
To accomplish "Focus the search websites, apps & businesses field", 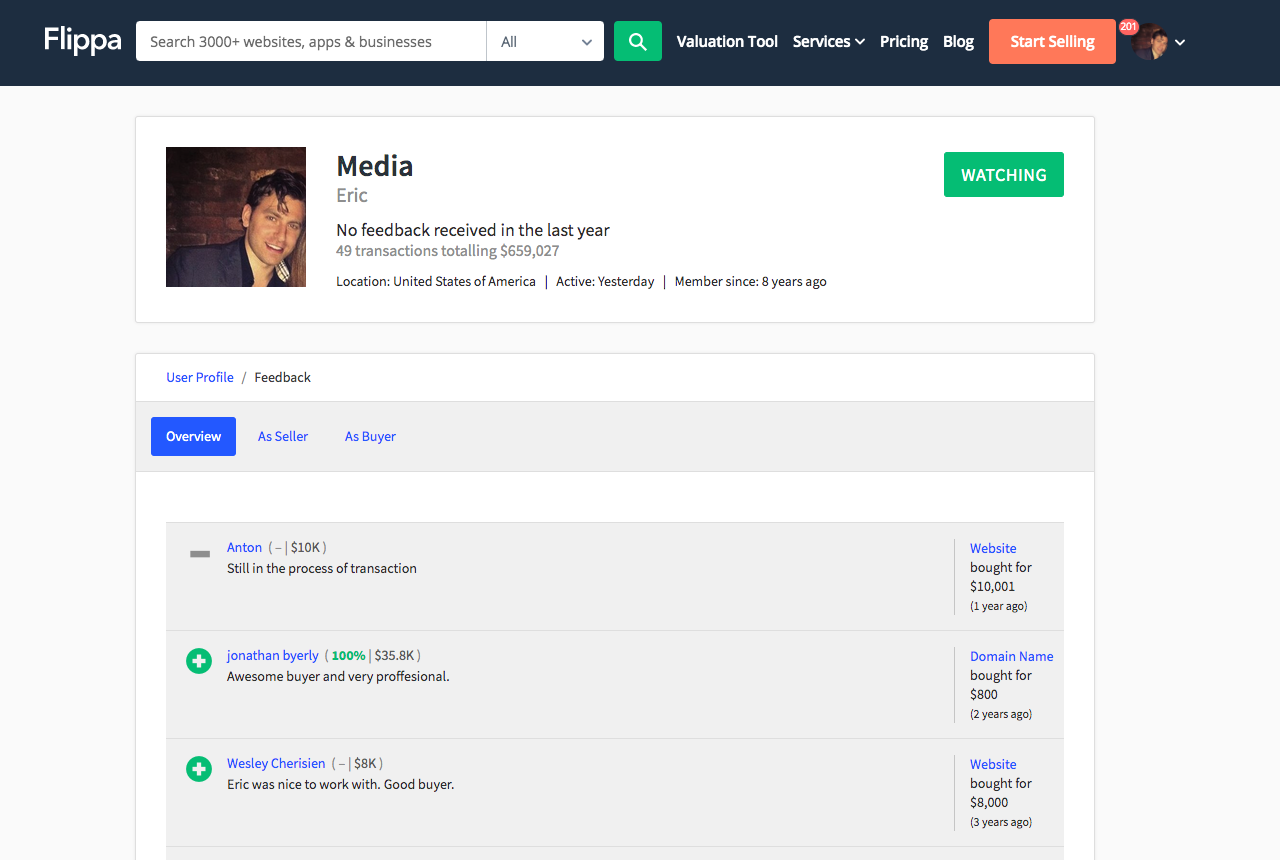I will click(x=311, y=41).
